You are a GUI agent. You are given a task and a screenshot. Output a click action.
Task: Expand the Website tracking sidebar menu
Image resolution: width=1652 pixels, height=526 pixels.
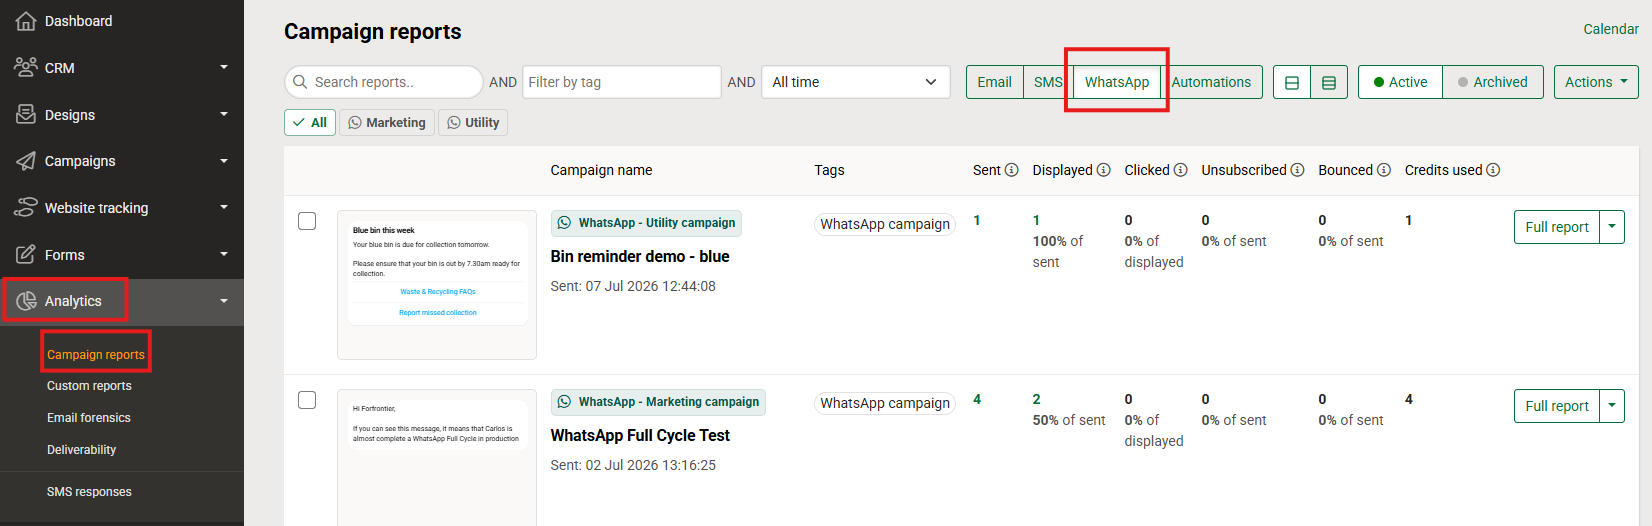click(x=224, y=207)
